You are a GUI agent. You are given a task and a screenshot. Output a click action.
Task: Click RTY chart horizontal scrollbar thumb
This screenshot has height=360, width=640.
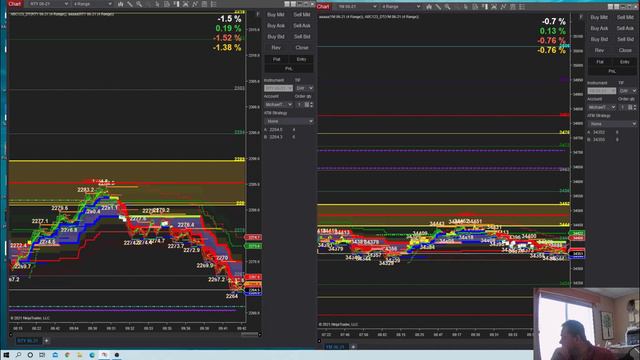coord(250,334)
